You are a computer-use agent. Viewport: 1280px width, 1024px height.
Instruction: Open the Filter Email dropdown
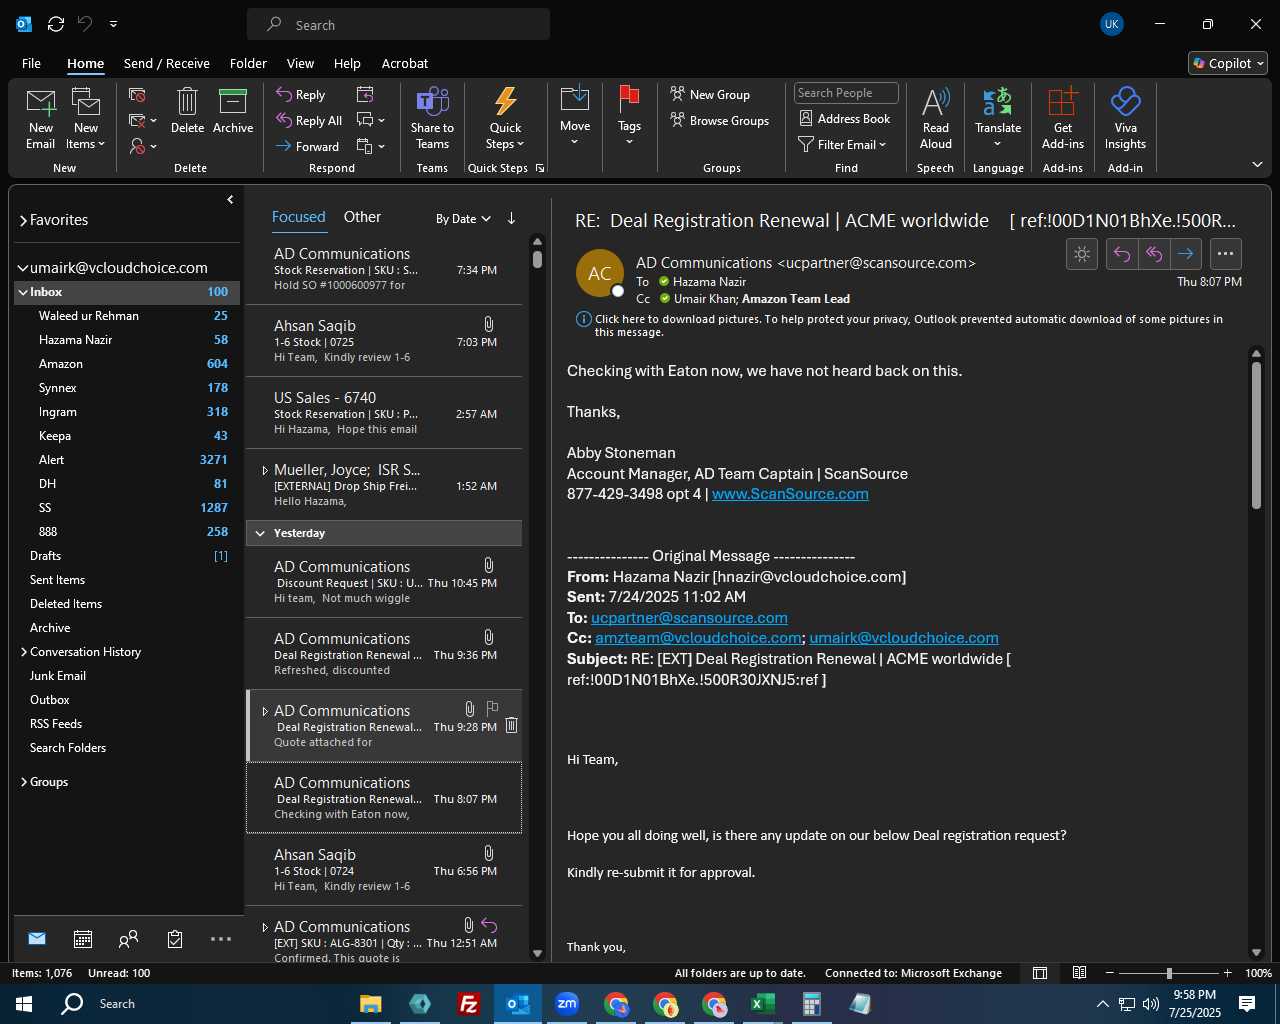coord(842,144)
